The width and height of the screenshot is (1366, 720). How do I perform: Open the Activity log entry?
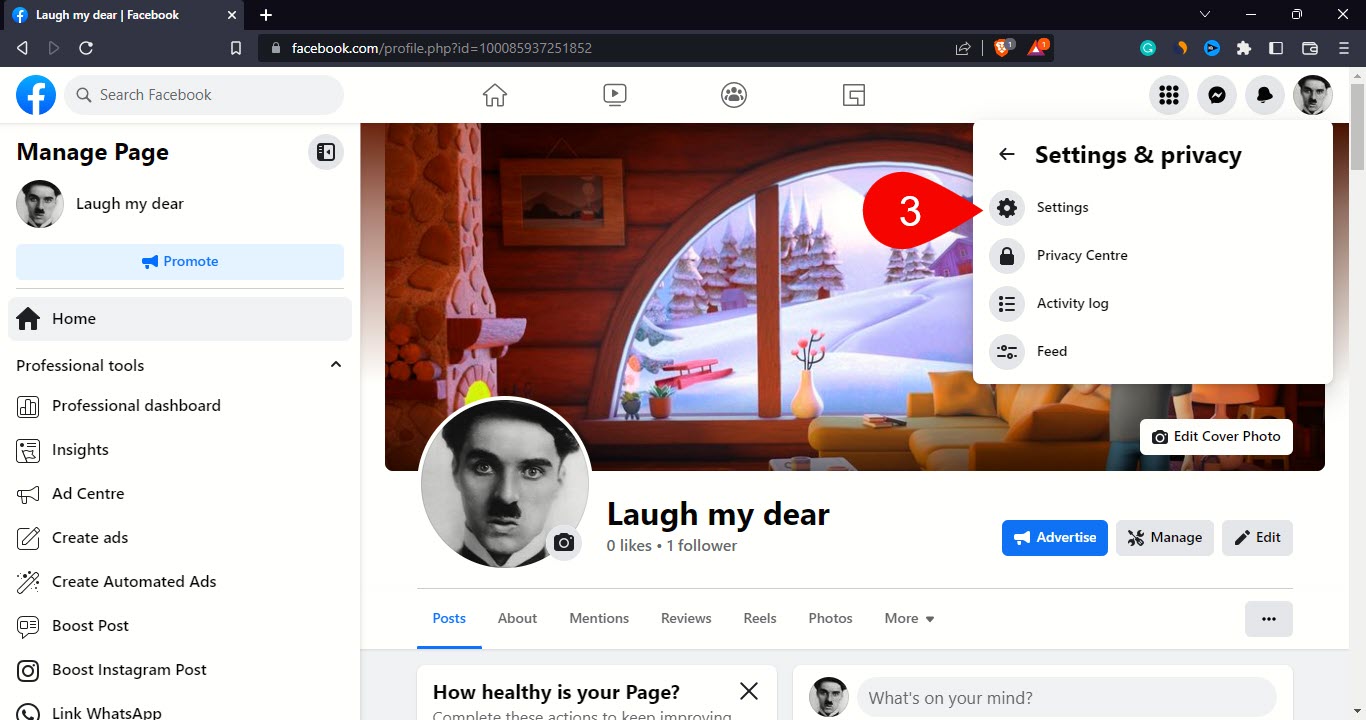point(1073,303)
